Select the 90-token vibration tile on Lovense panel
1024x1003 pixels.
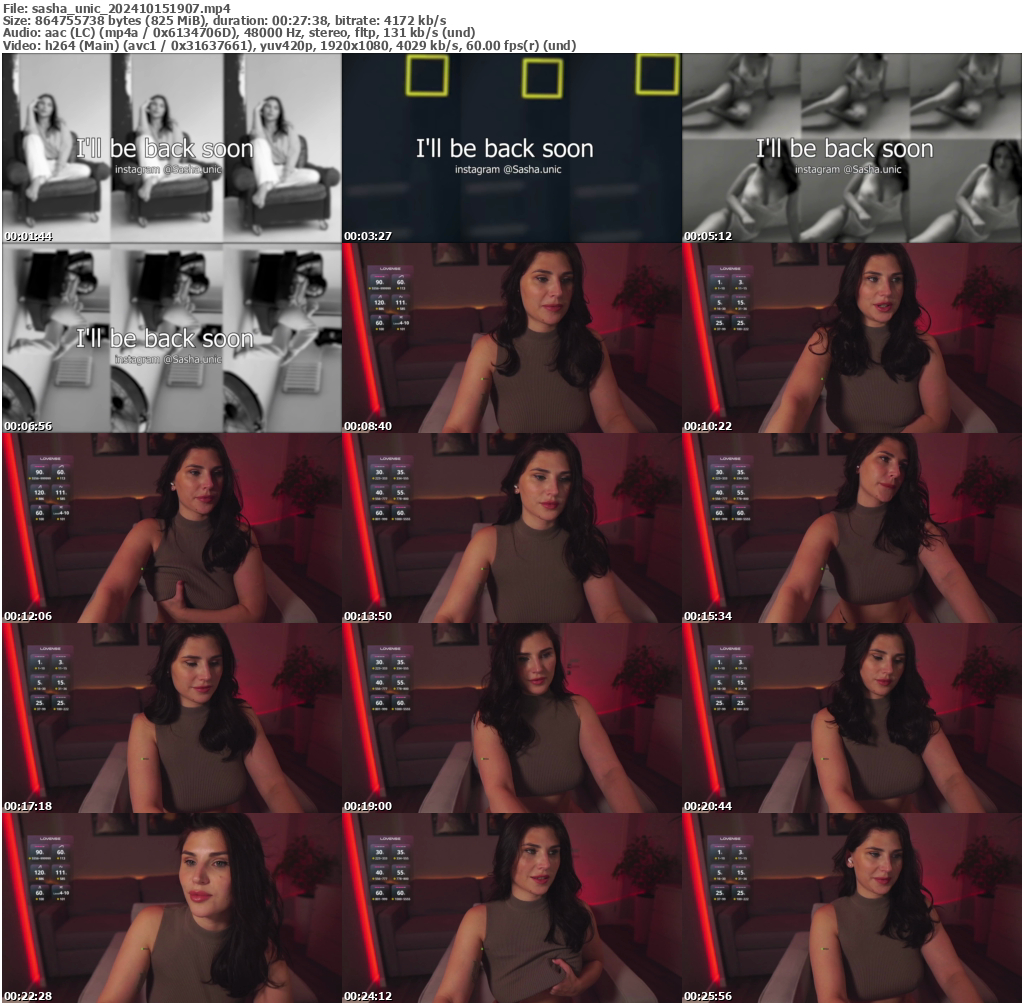(x=380, y=282)
